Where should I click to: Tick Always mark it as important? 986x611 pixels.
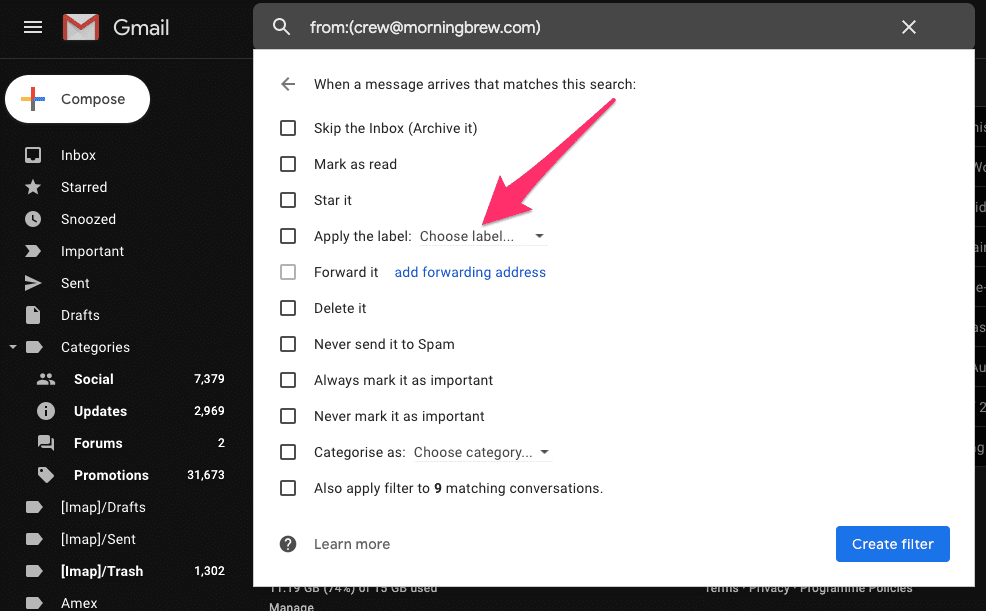pyautogui.click(x=288, y=380)
